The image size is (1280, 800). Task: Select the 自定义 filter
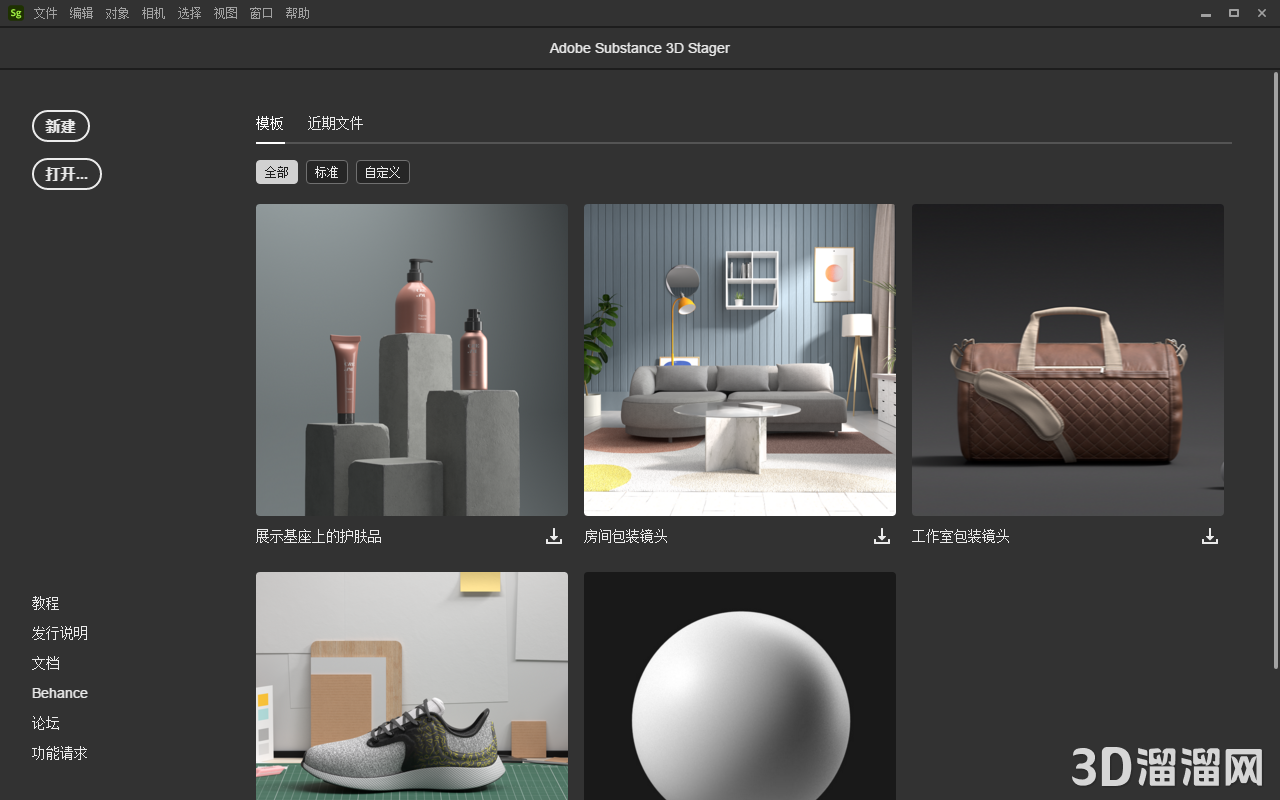(x=382, y=171)
